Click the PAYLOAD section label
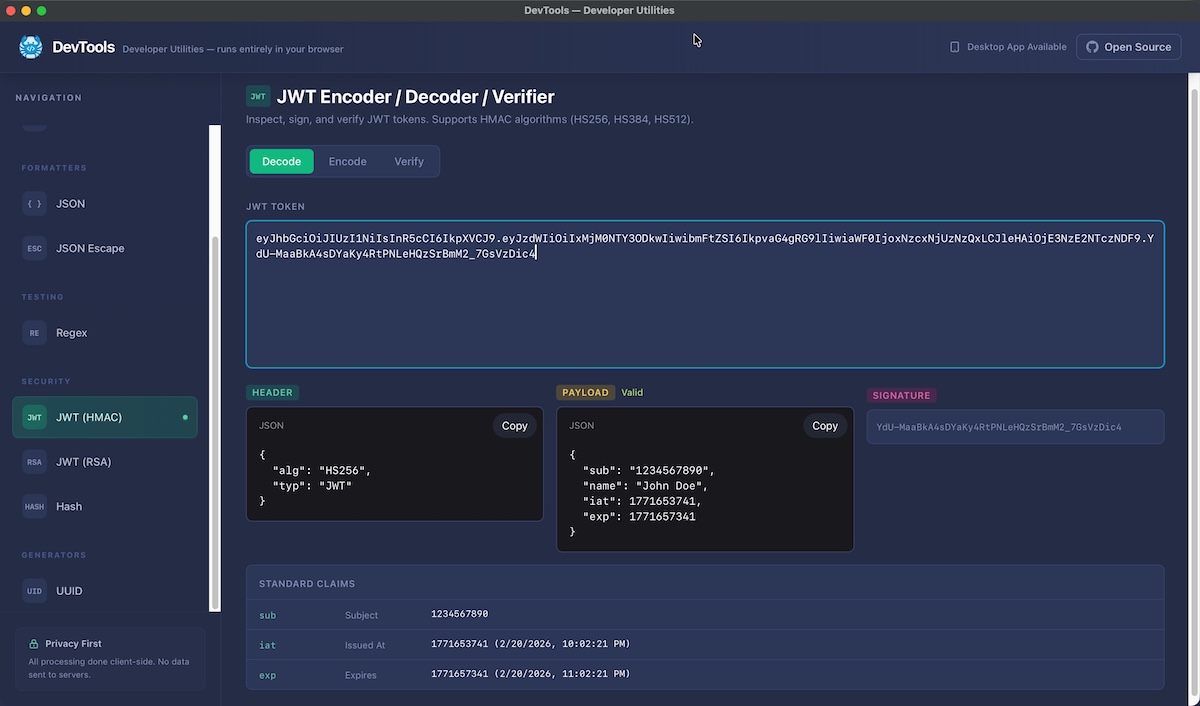 585,393
